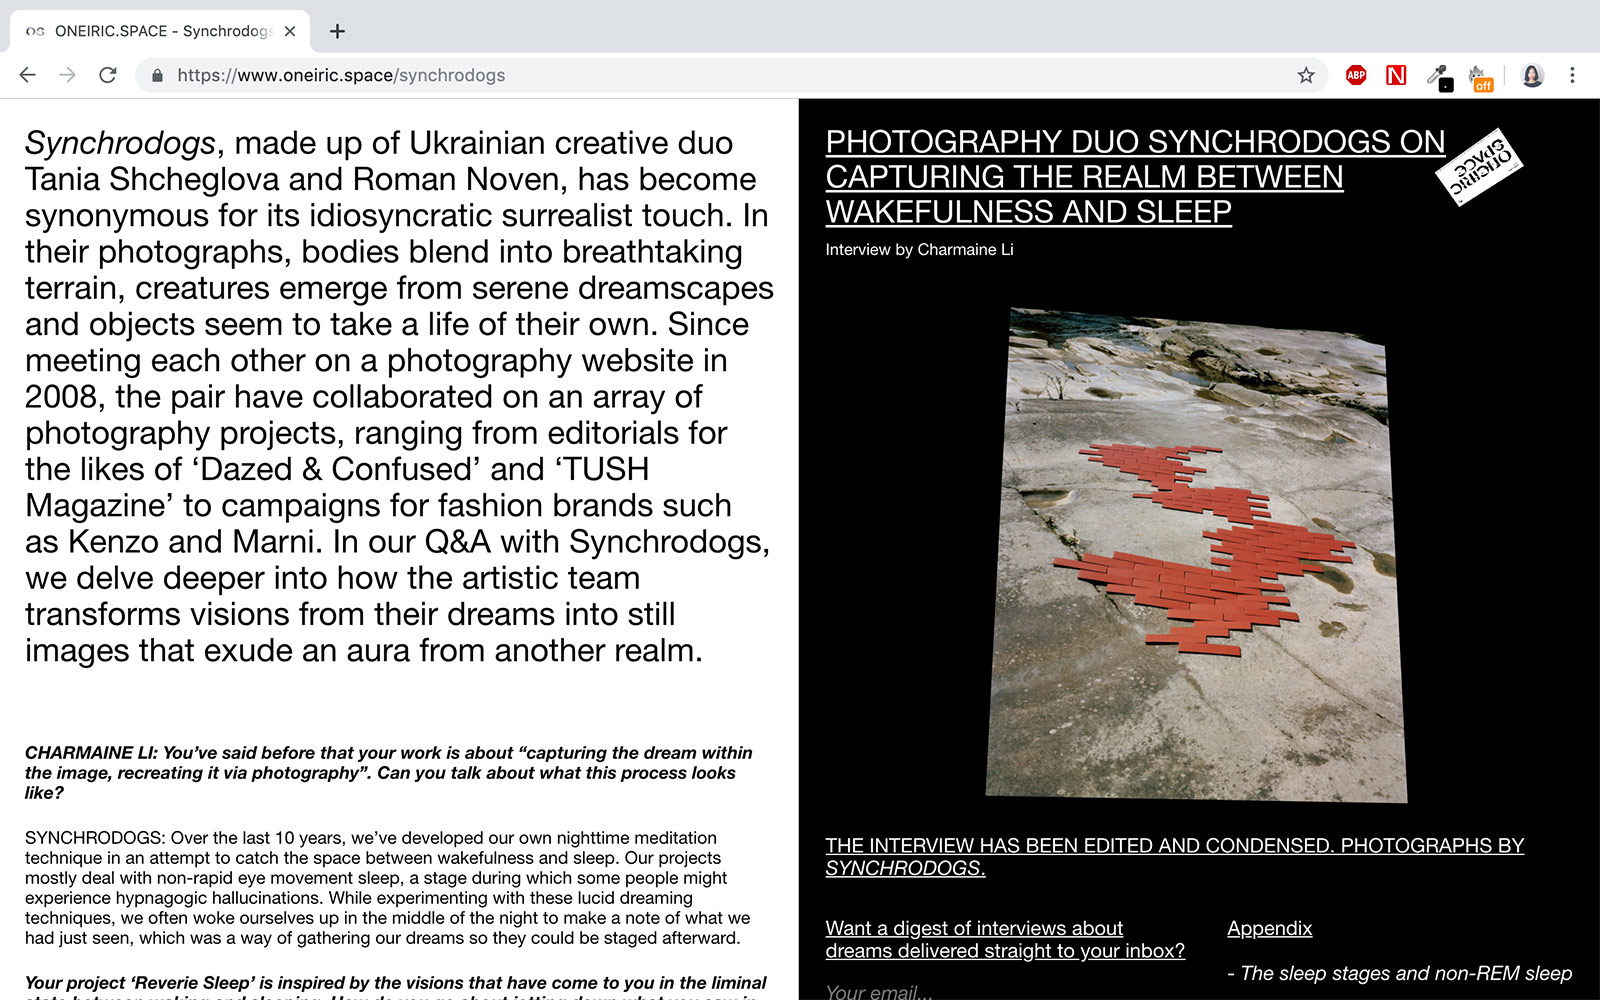
Task: Open the extension showing 'off' badge
Action: 1479,77
